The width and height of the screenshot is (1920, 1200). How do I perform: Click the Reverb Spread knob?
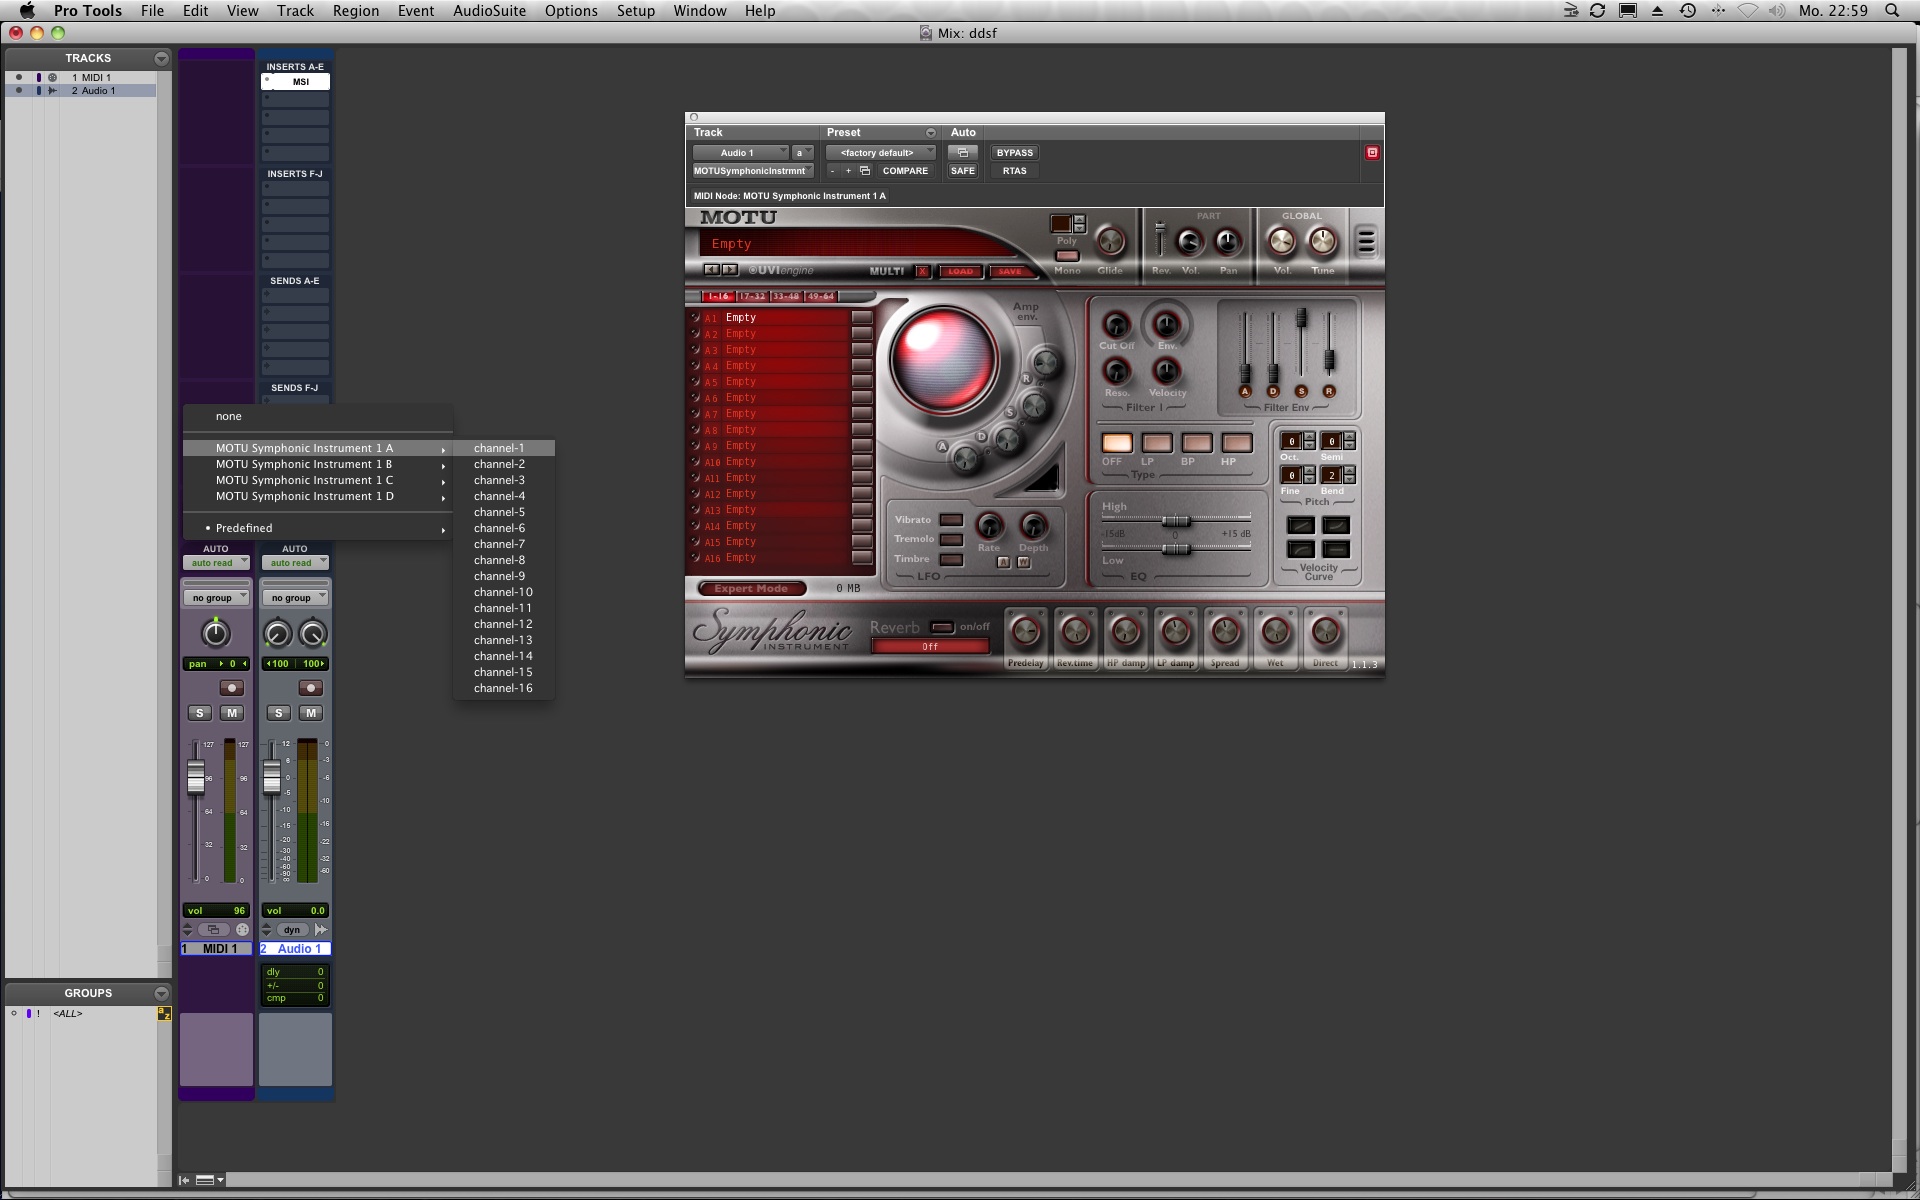point(1225,631)
